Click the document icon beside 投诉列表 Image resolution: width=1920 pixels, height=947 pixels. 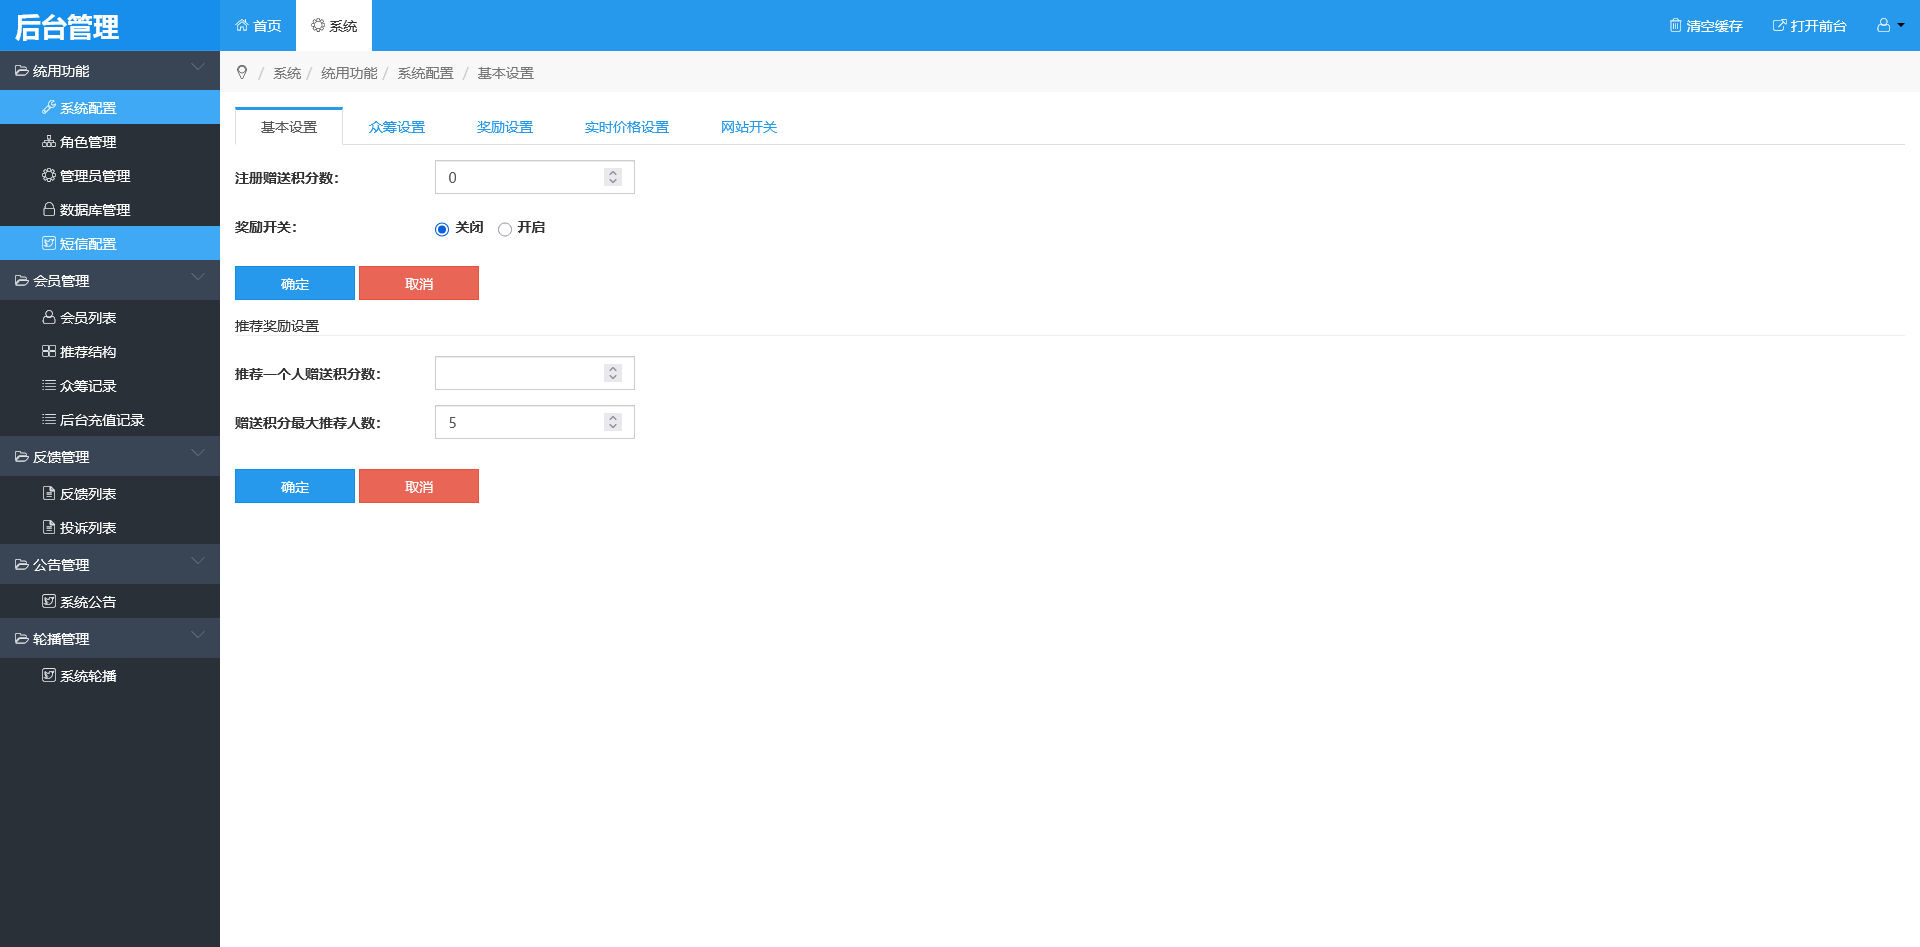(49, 527)
